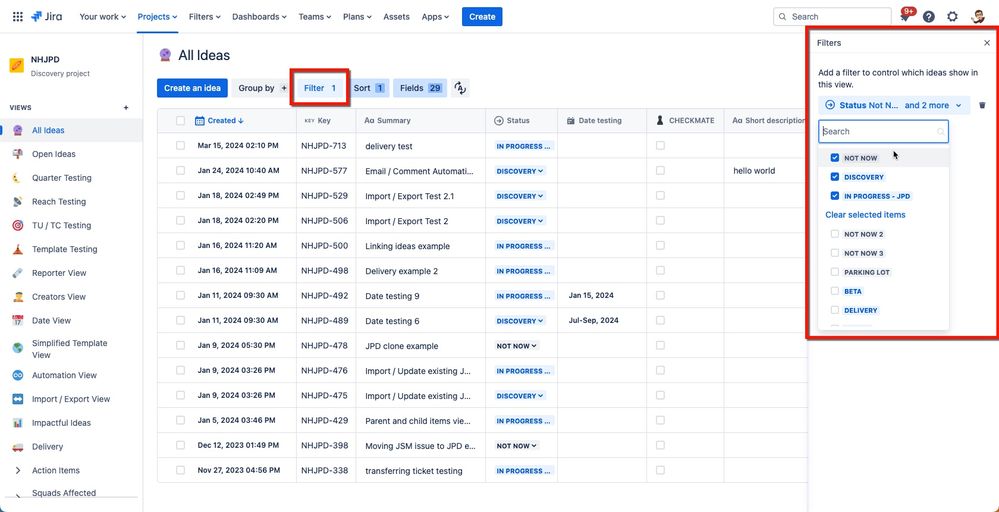The width and height of the screenshot is (999, 512).
Task: Open Impactful Ideas view
Action: pos(61,423)
